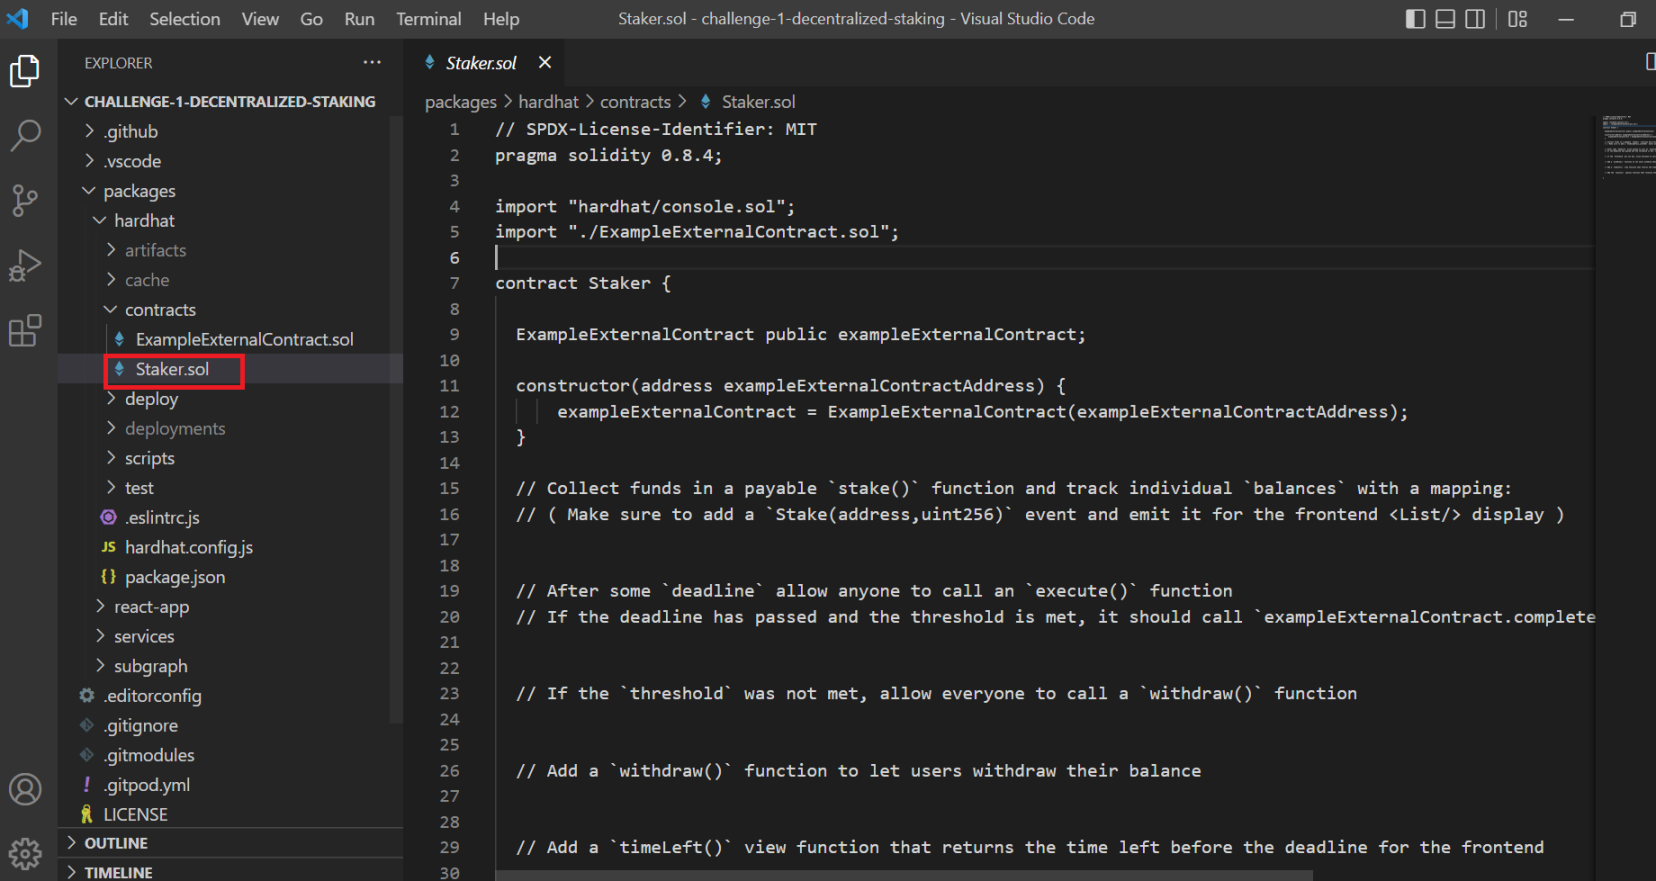Expand the subgraph folder
The image size is (1656, 881).
pos(100,666)
